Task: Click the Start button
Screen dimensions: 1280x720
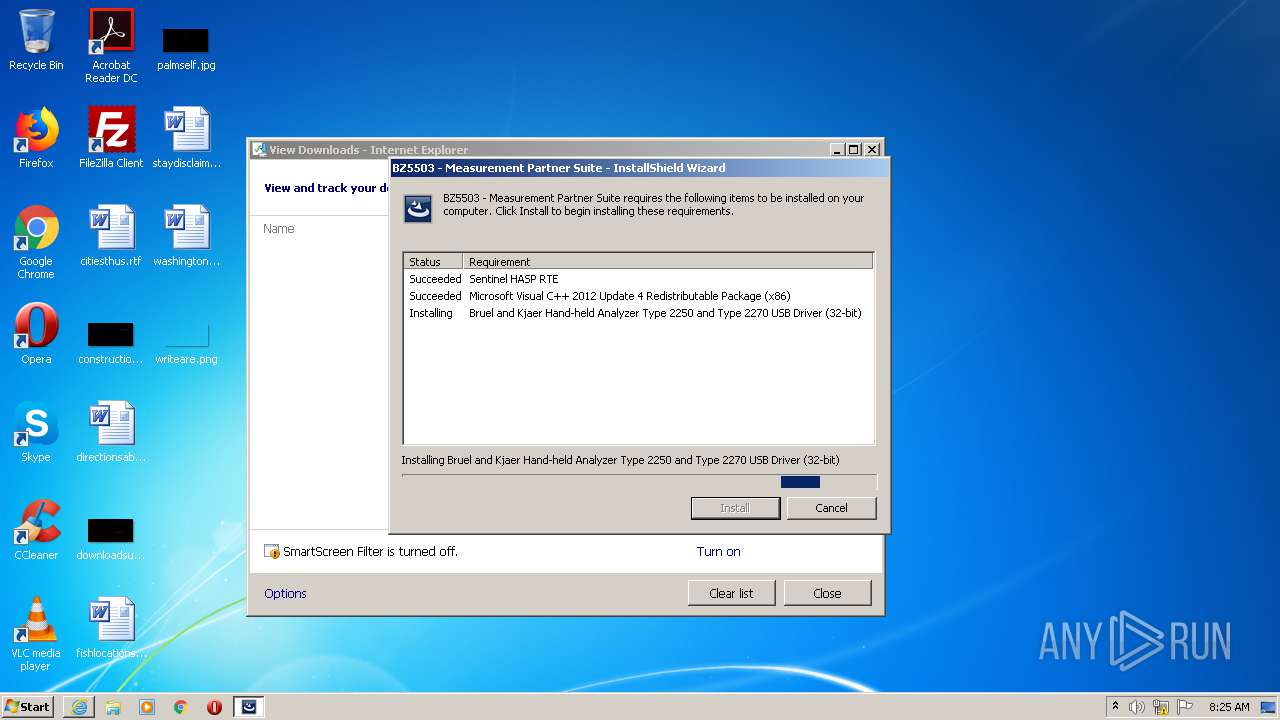Action: point(28,707)
